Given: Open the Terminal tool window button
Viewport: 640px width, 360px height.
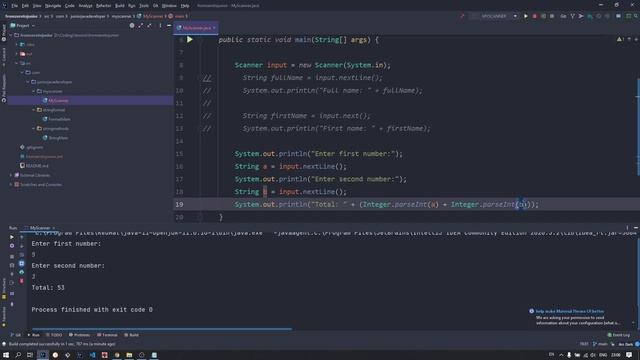Looking at the screenshot, I should point(107,335).
